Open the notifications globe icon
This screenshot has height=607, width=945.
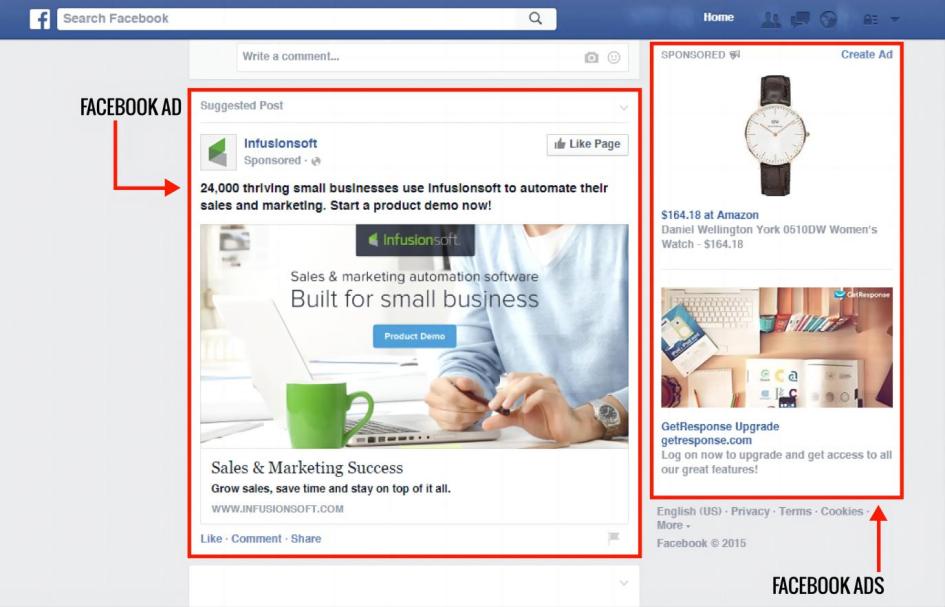click(829, 19)
